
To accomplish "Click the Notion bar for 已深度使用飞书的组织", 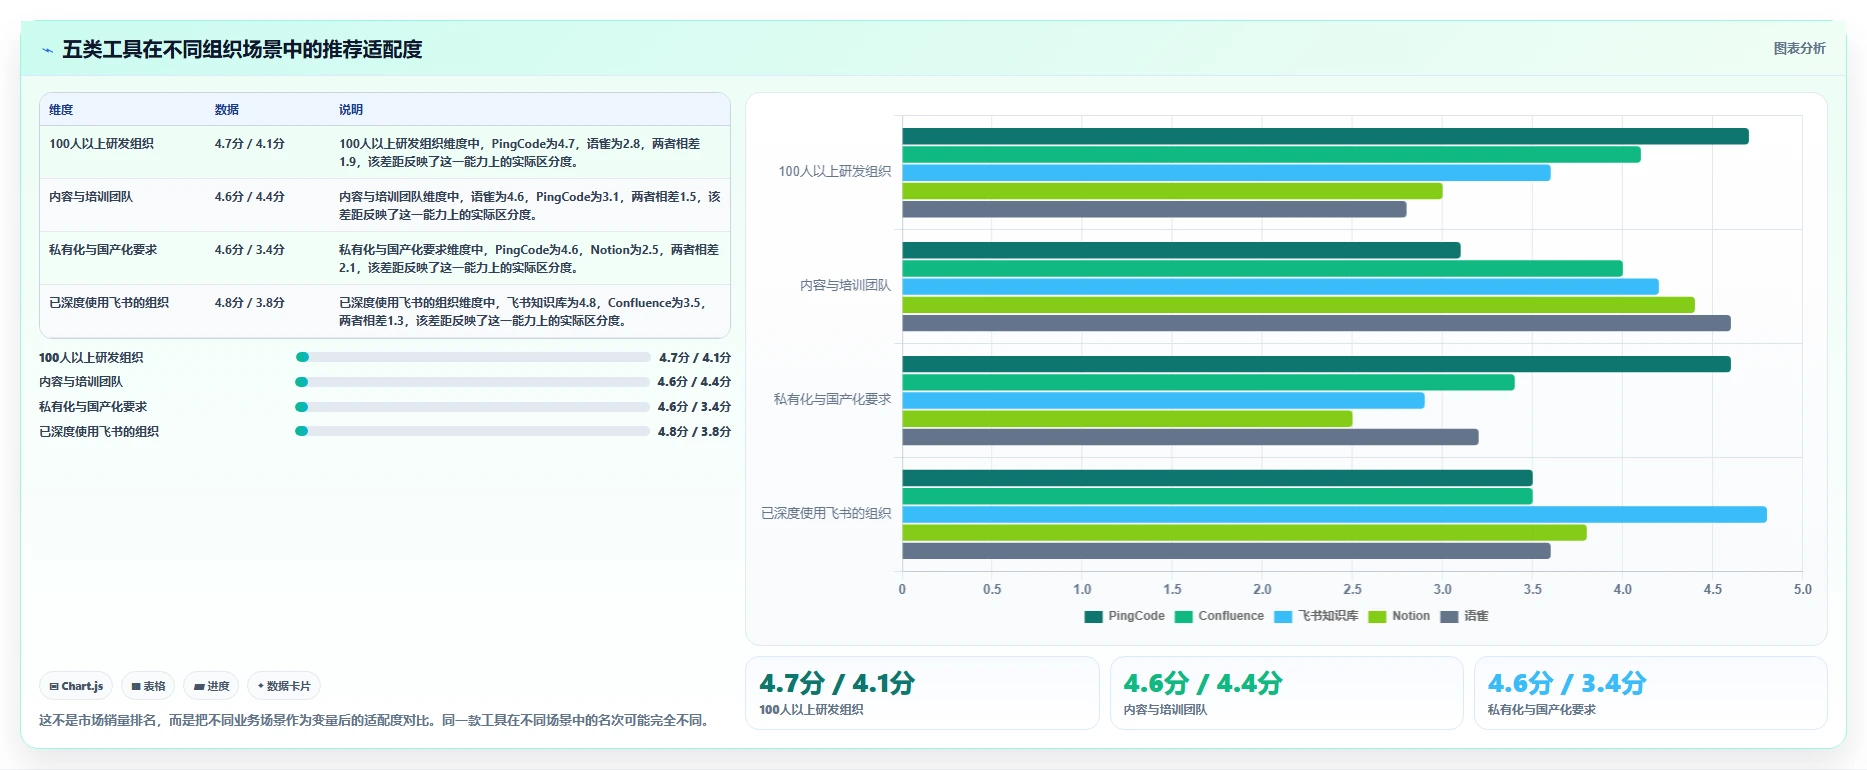I will coord(1244,533).
